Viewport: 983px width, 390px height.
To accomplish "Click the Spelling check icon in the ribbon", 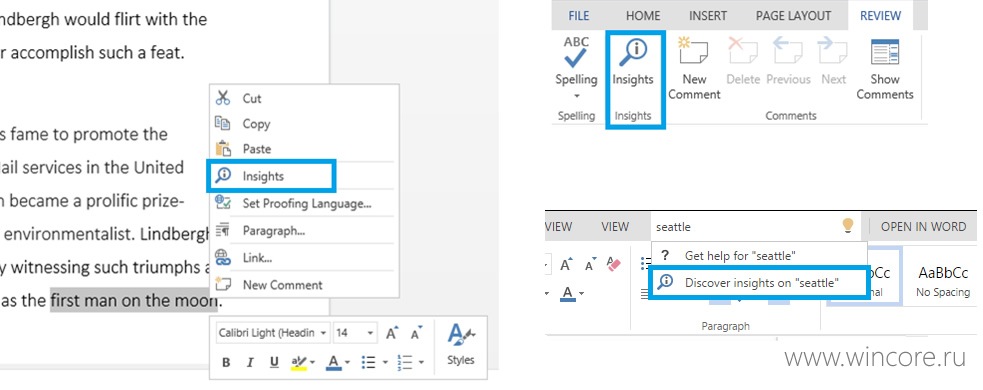I will click(x=576, y=53).
